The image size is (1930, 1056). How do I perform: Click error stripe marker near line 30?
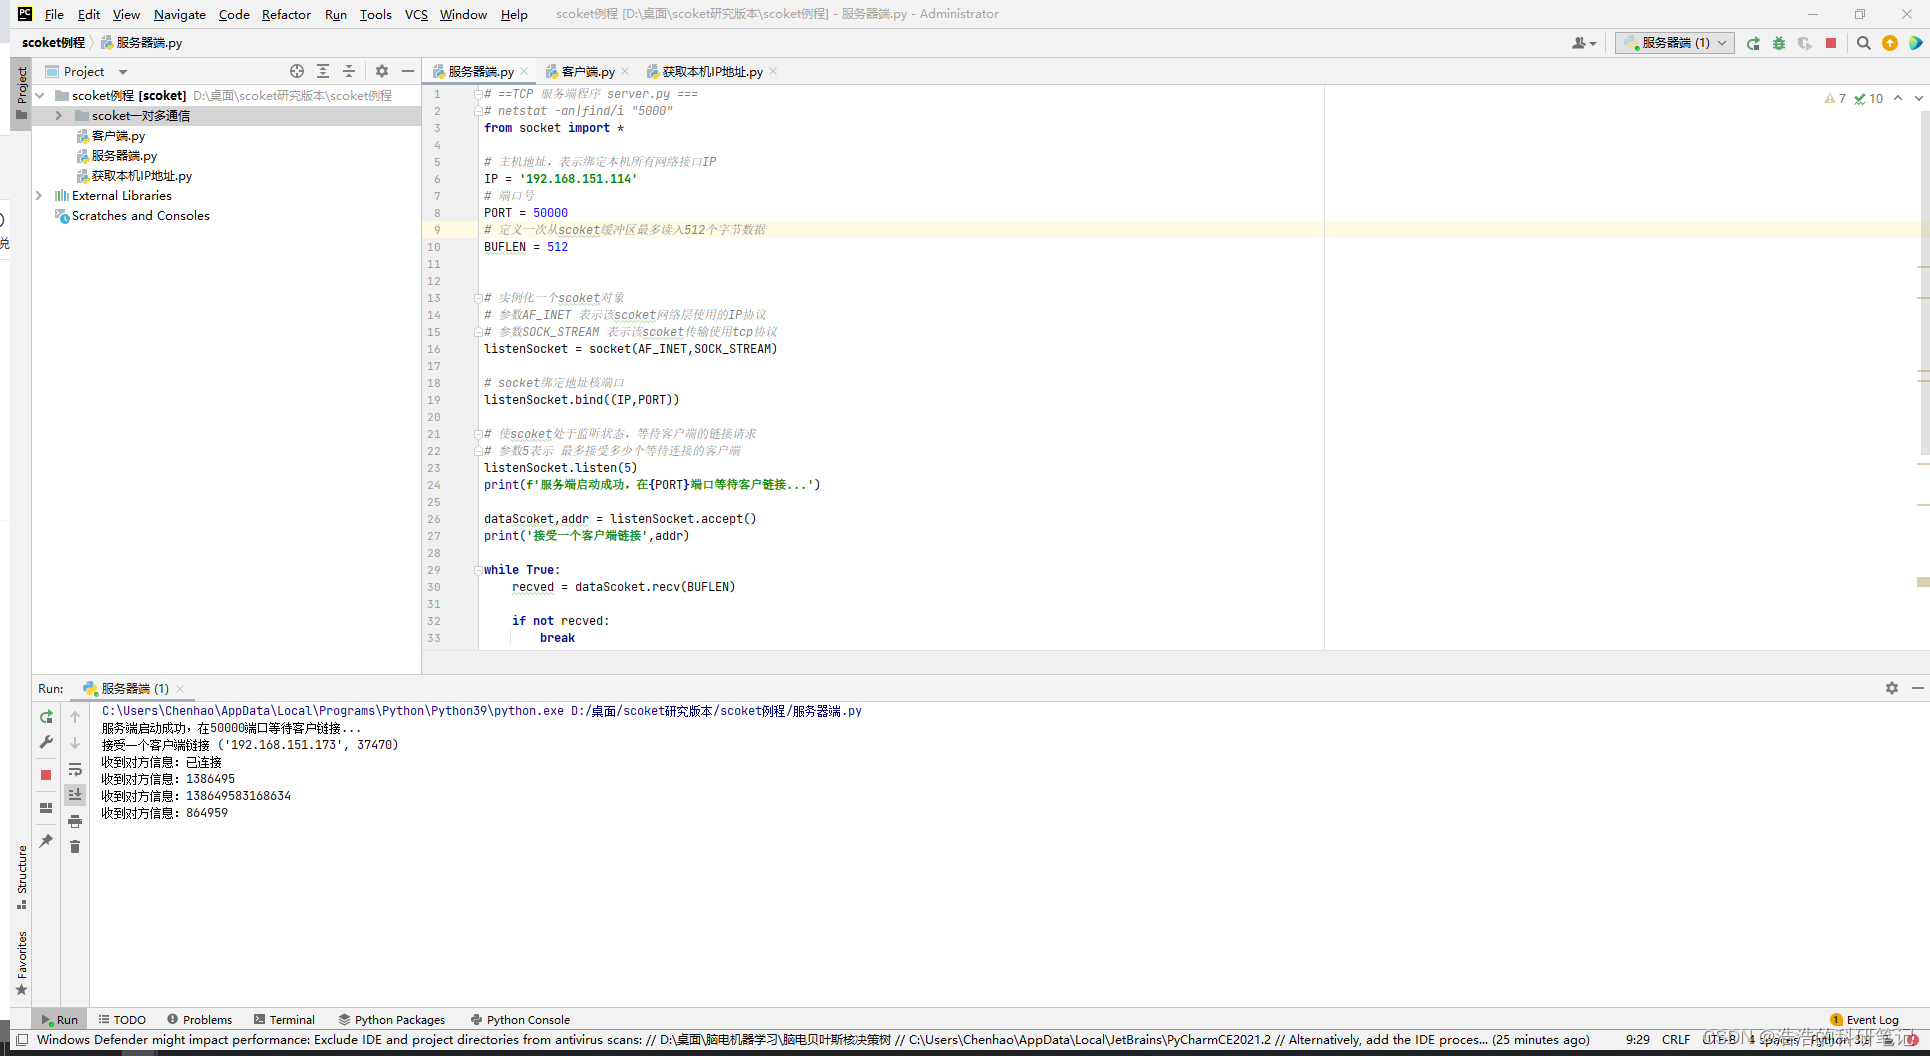1923,582
